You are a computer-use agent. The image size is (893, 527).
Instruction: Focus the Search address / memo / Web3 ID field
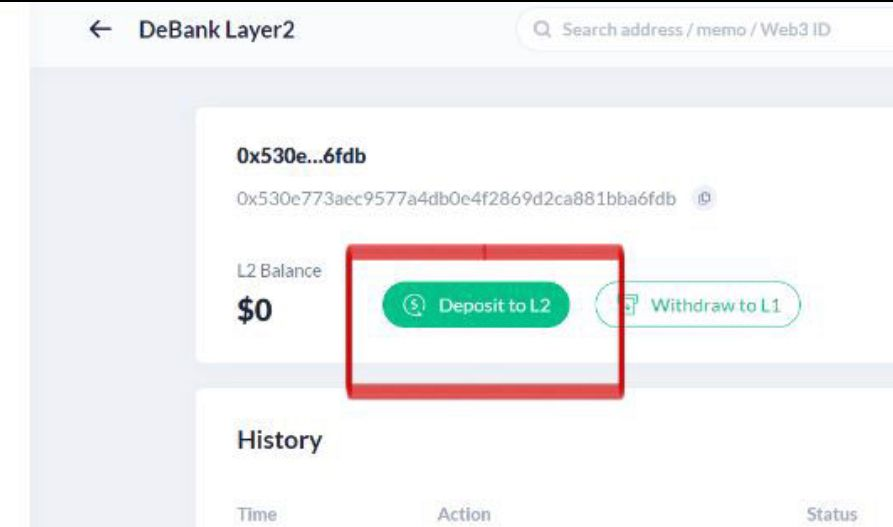[704, 29]
